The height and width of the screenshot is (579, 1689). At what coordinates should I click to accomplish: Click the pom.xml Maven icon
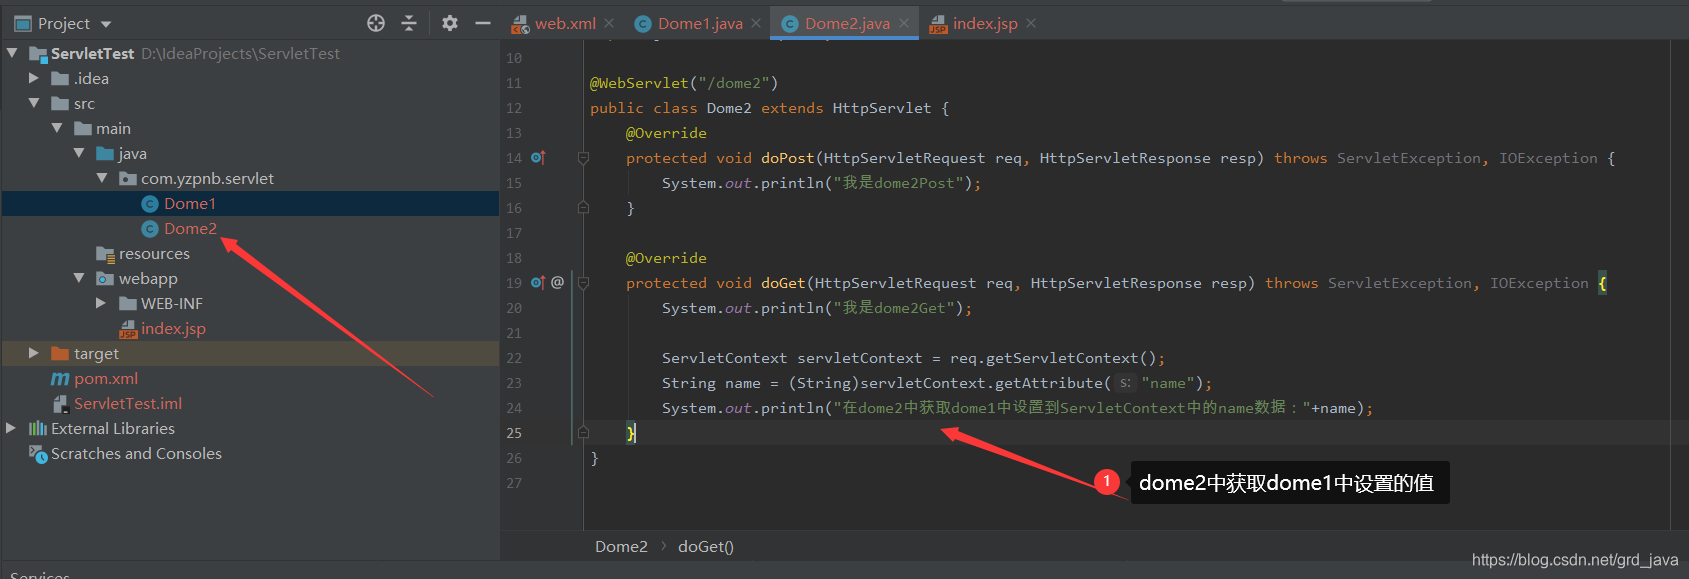pyautogui.click(x=60, y=379)
